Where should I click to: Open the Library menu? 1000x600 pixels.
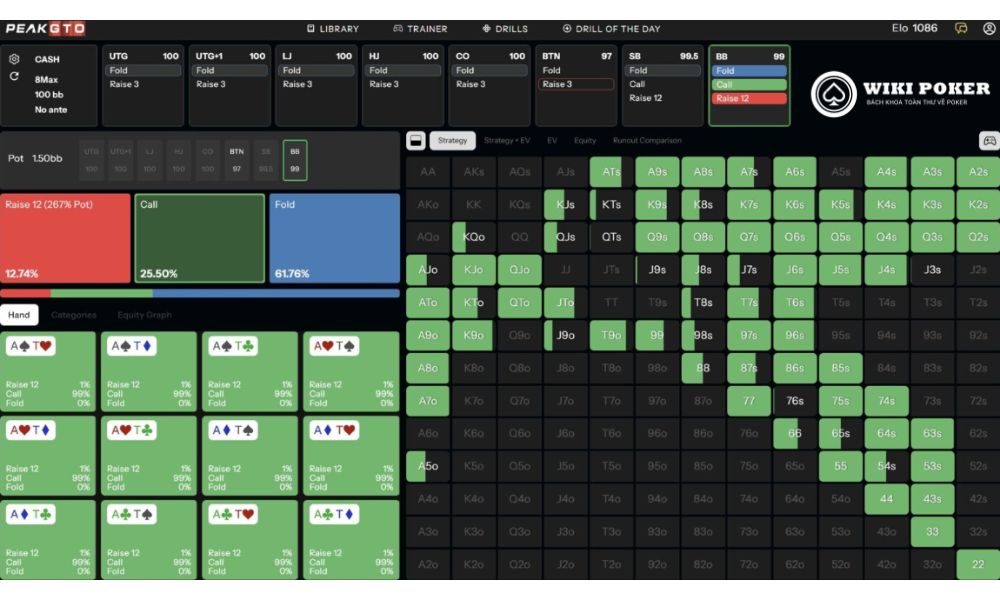pos(333,29)
